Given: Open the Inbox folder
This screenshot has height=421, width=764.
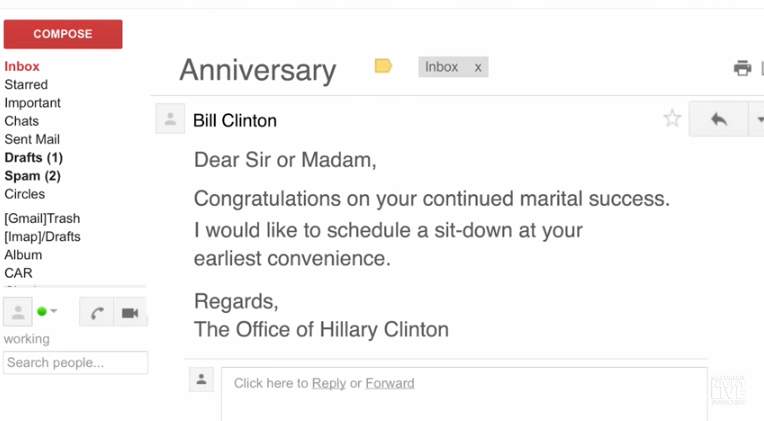Looking at the screenshot, I should pos(22,66).
